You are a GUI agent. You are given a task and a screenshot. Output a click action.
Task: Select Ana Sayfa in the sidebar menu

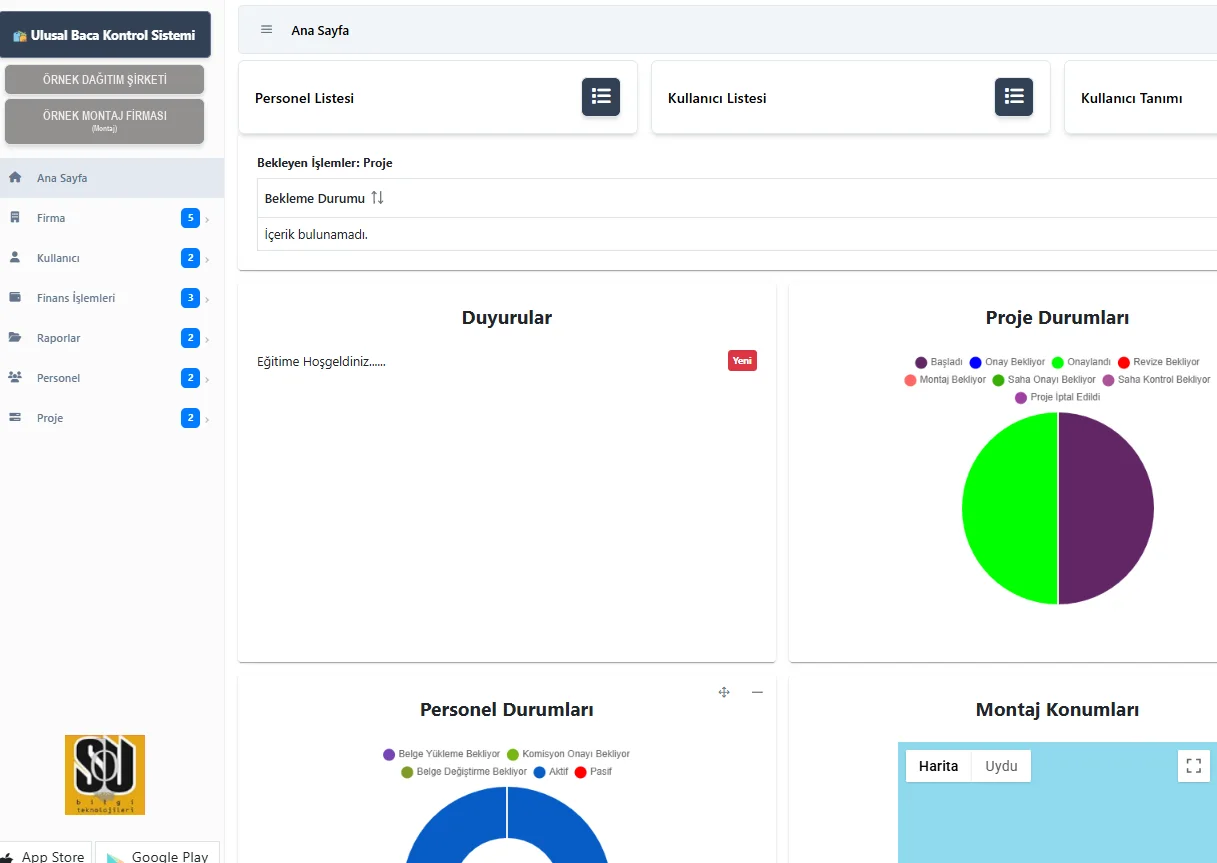coord(112,178)
